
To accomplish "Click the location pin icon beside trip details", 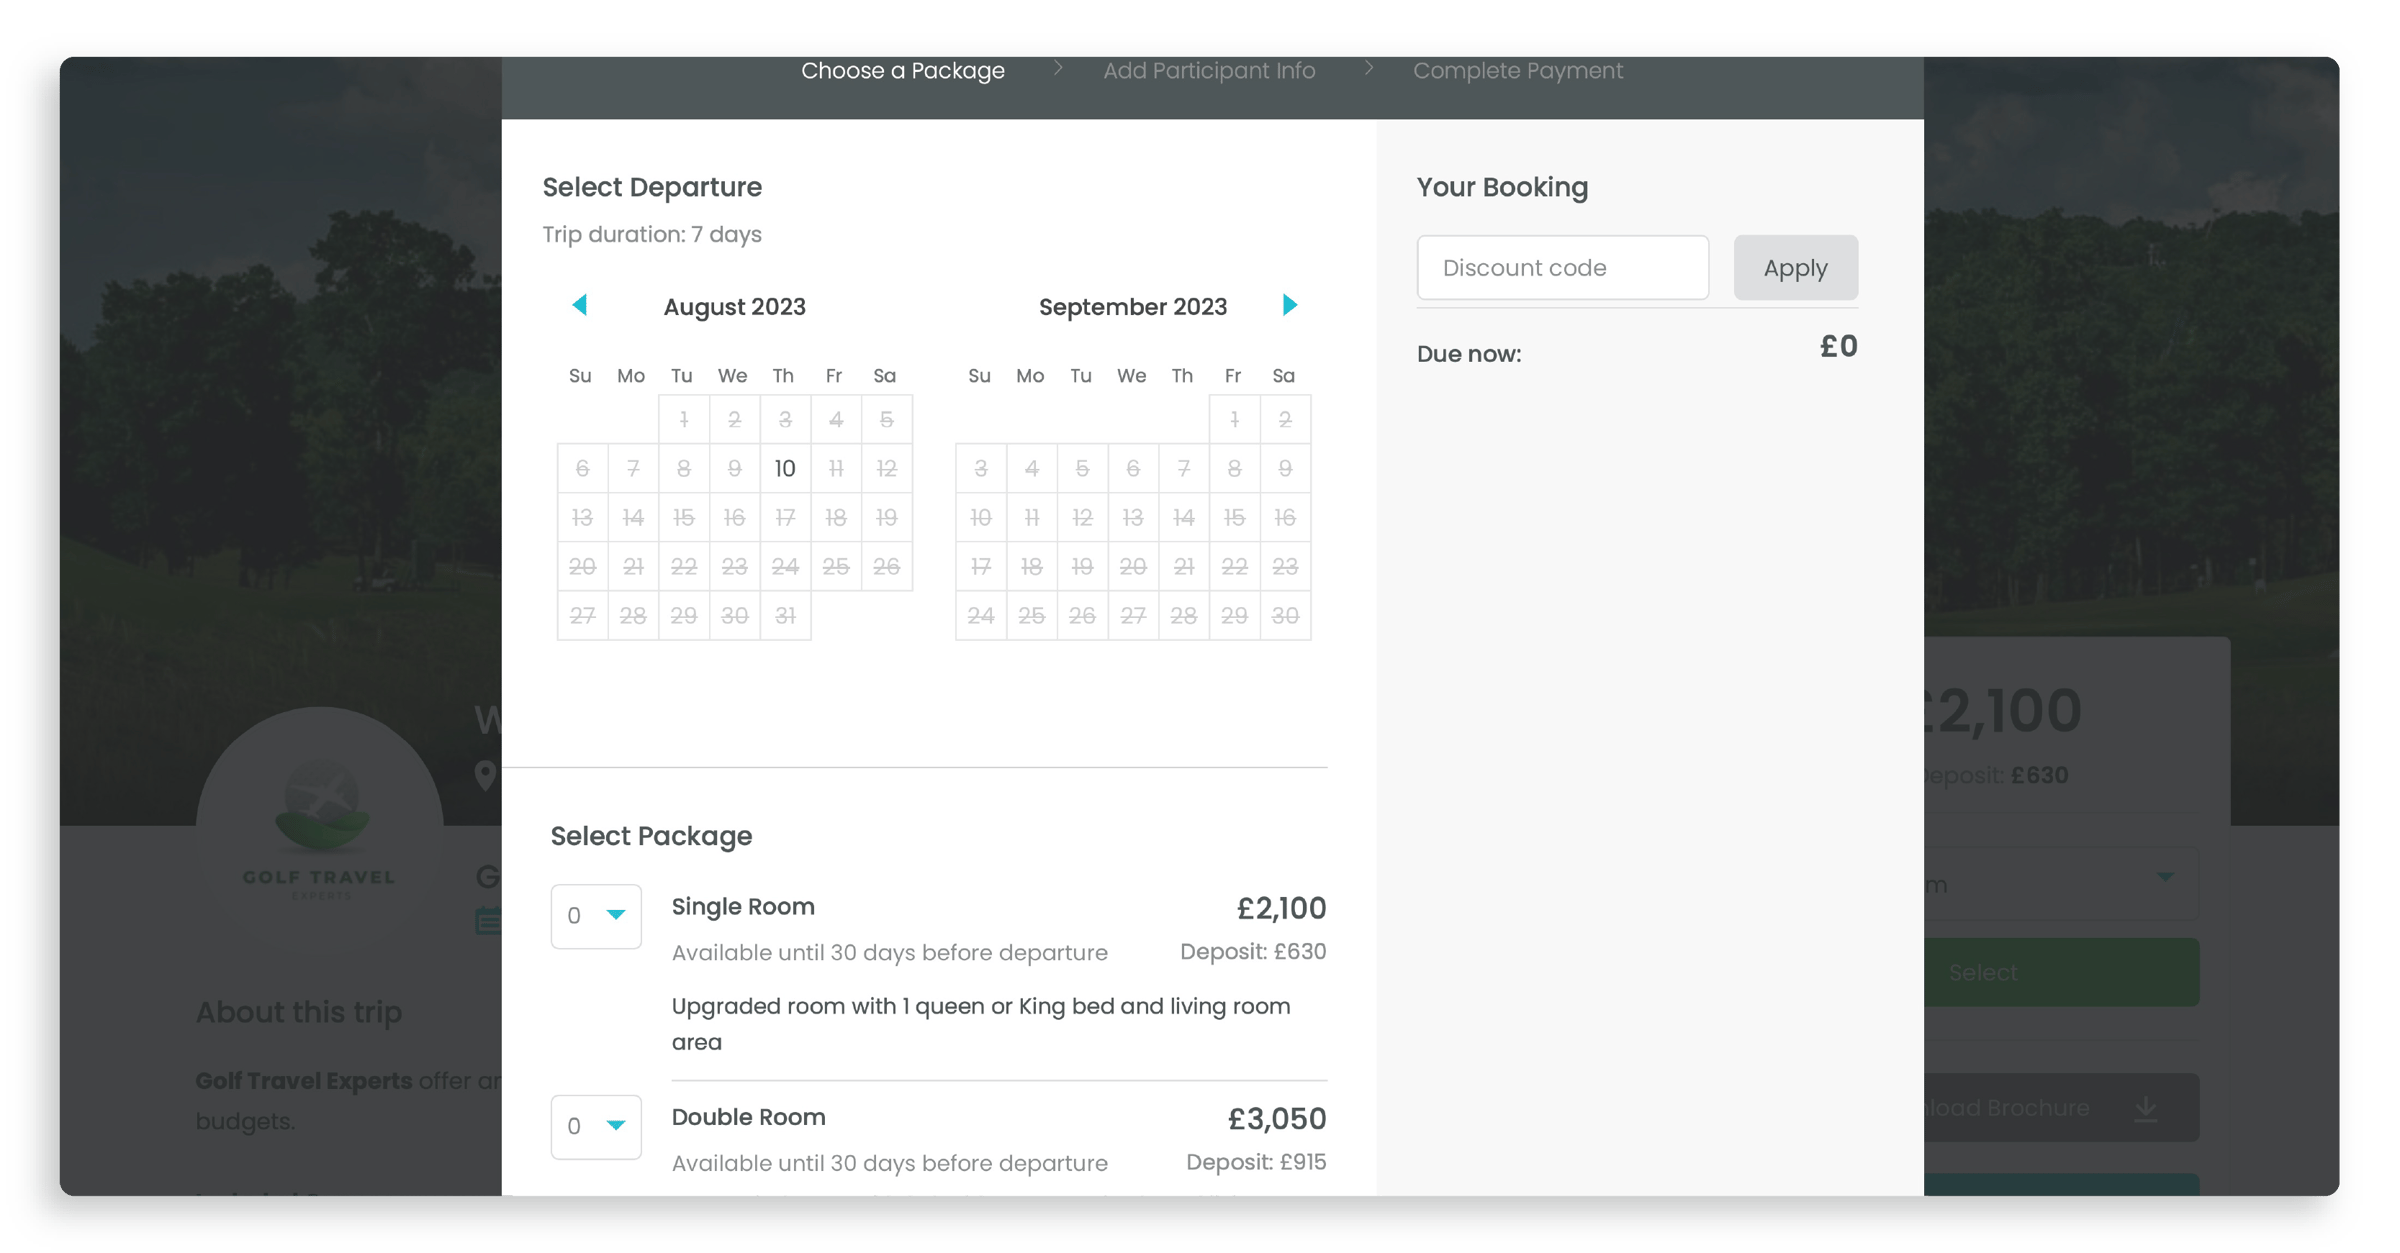I will [484, 776].
